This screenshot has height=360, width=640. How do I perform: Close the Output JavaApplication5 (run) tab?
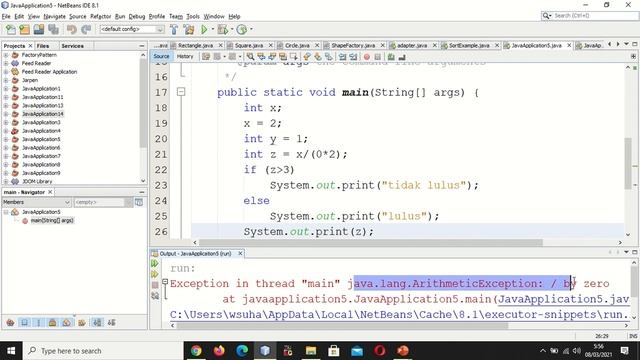pyautogui.click(x=240, y=253)
